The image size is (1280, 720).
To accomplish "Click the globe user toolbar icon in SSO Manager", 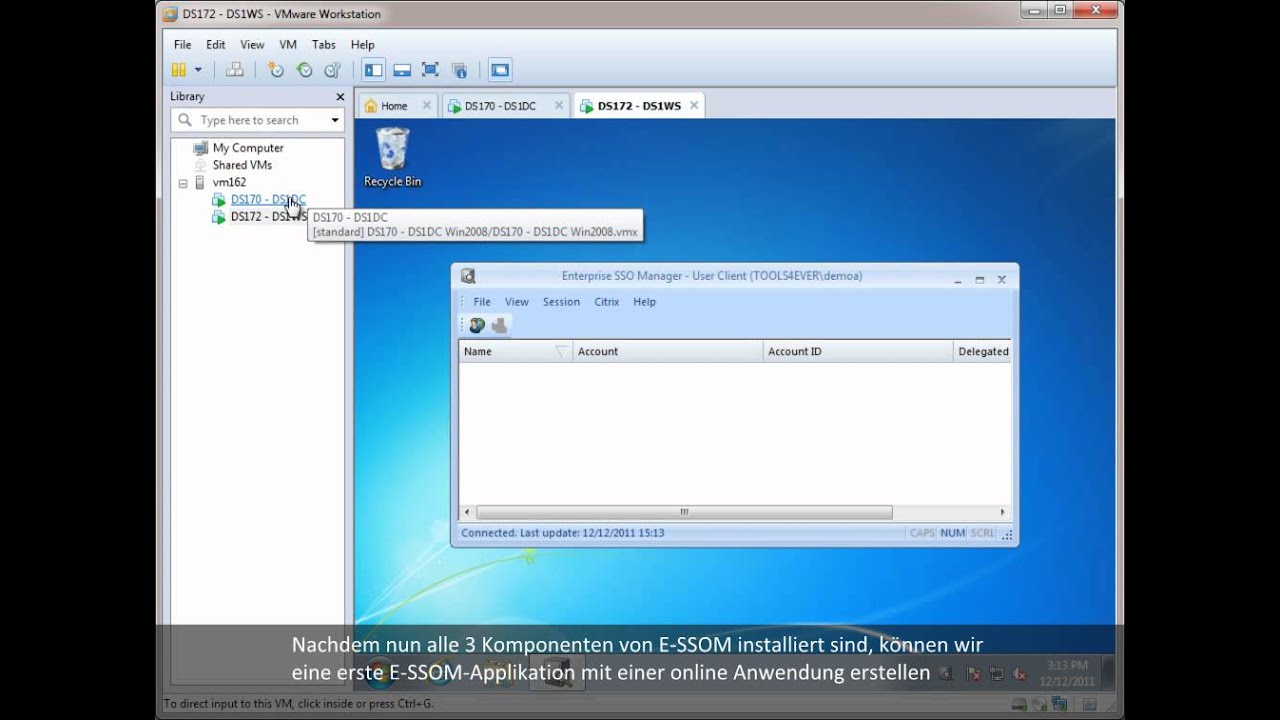I will [477, 325].
